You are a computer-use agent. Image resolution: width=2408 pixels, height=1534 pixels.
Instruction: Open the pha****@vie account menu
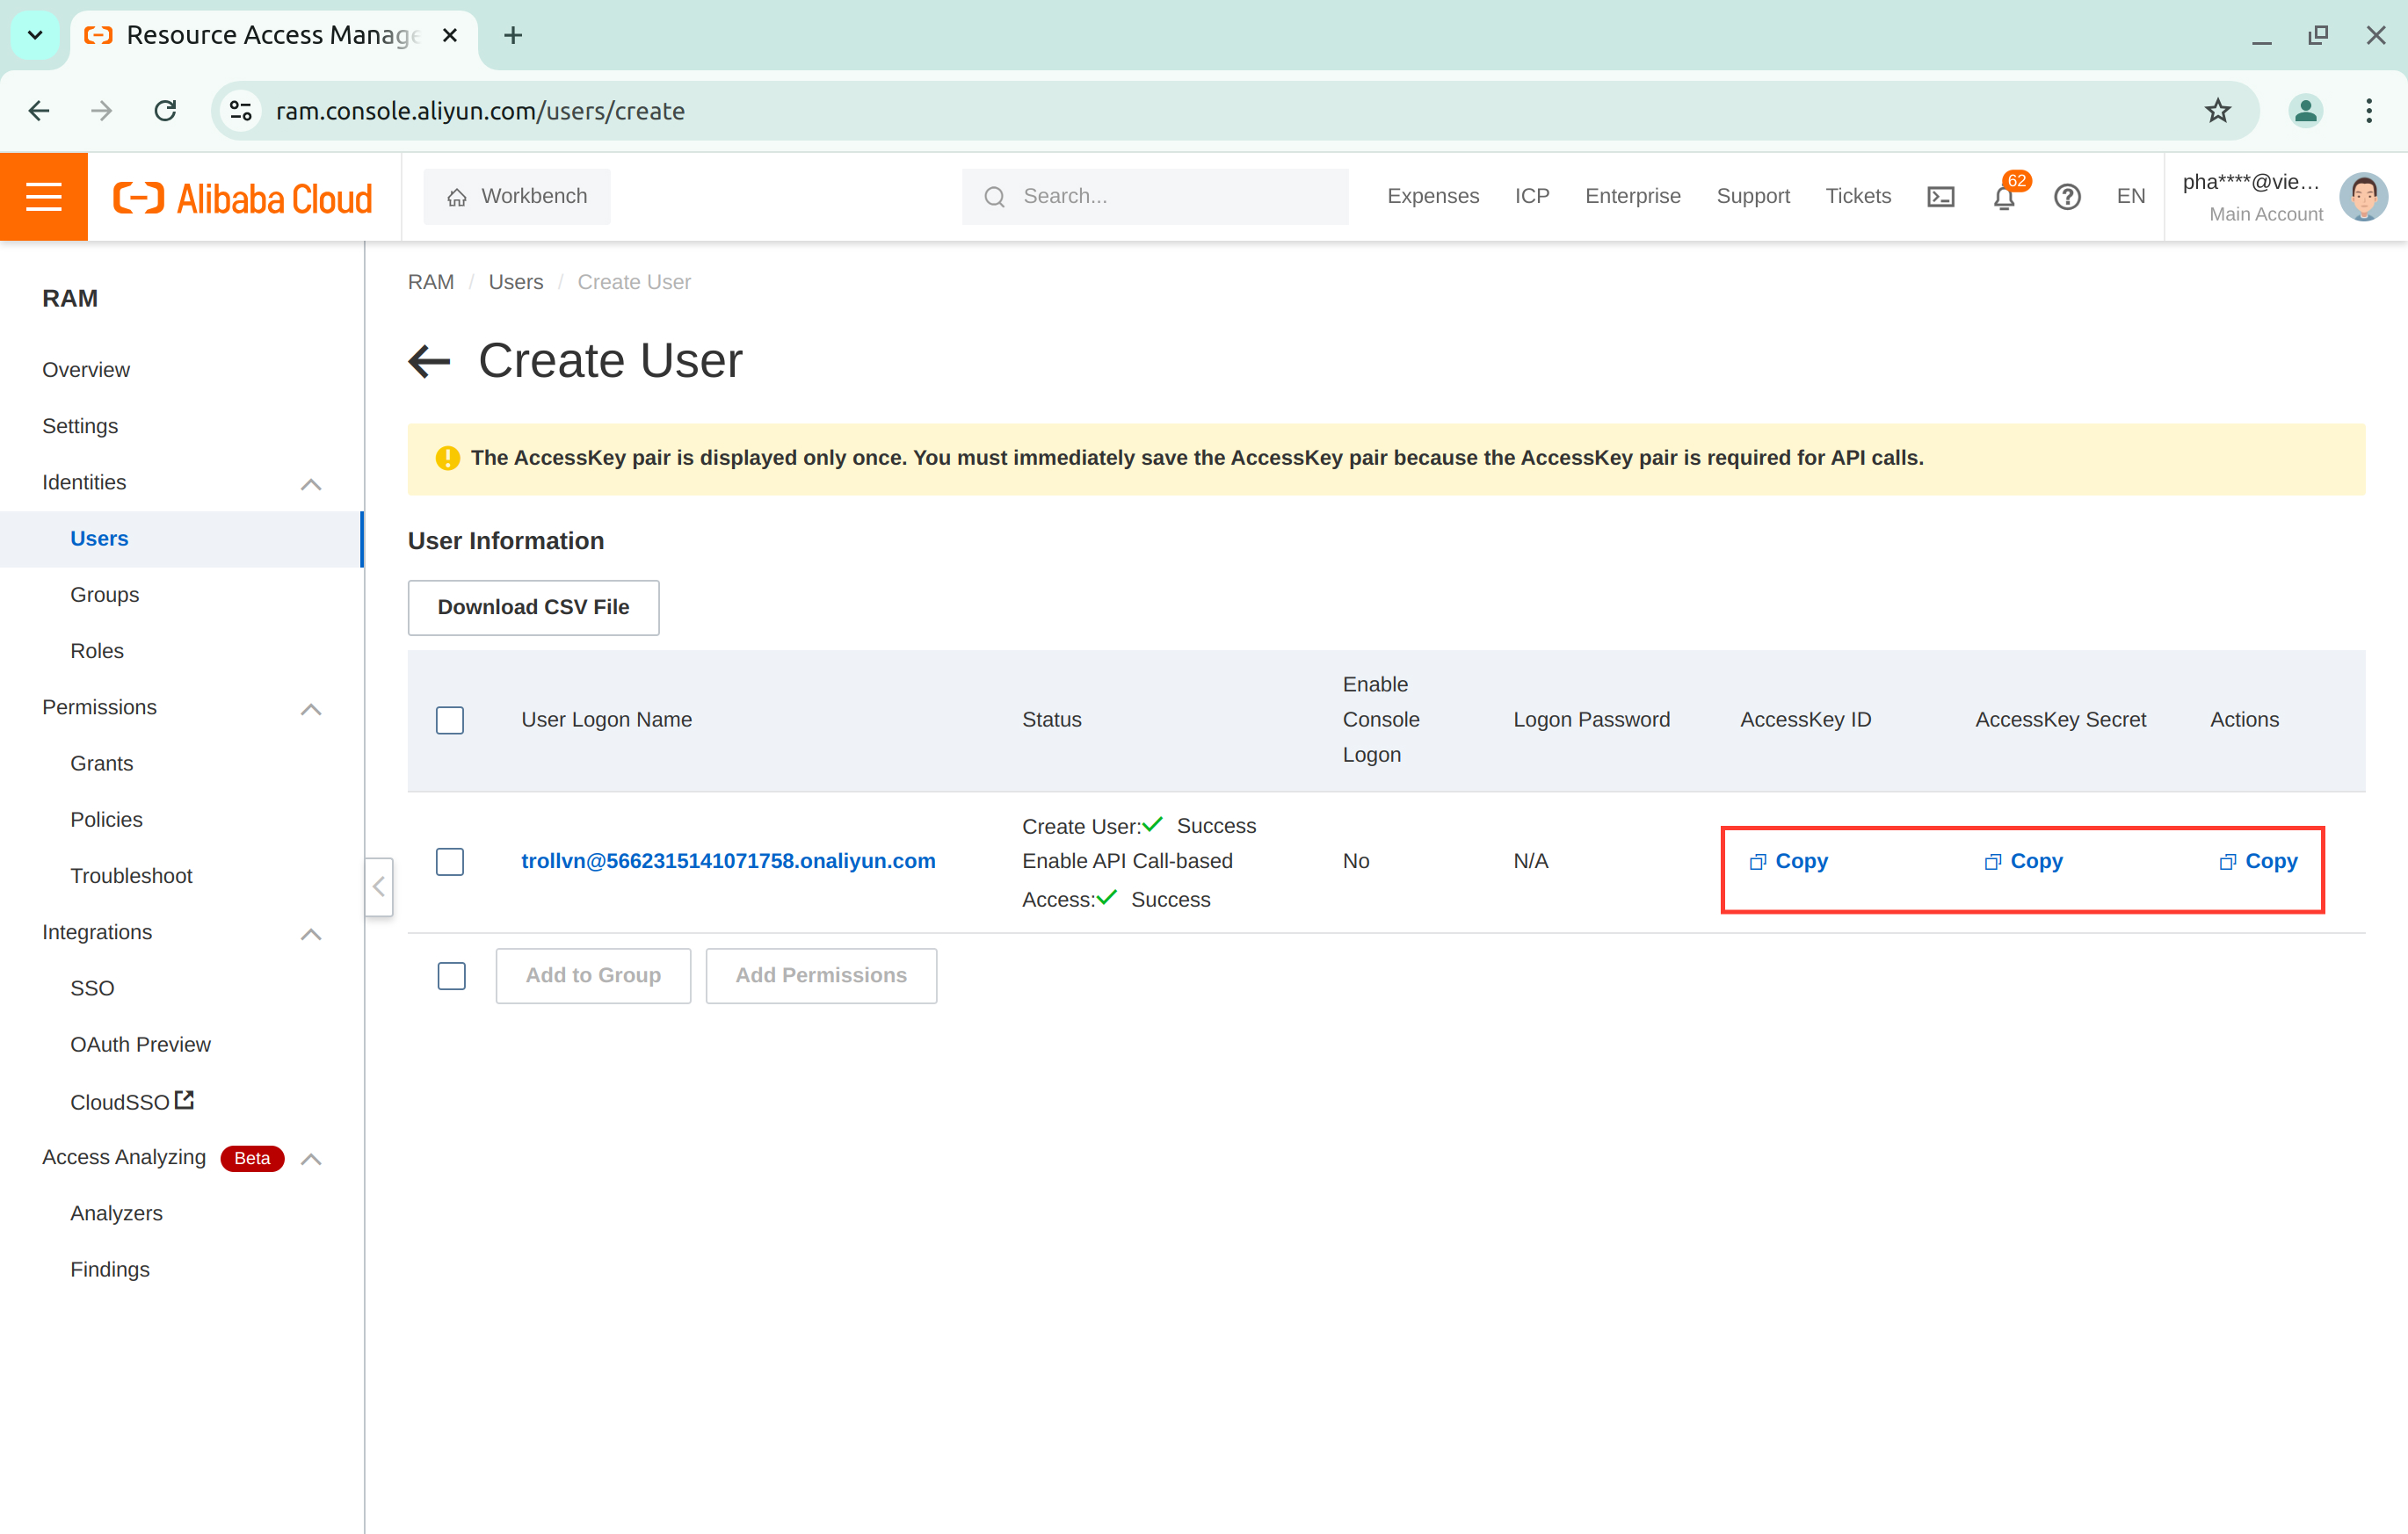pyautogui.click(x=2252, y=197)
